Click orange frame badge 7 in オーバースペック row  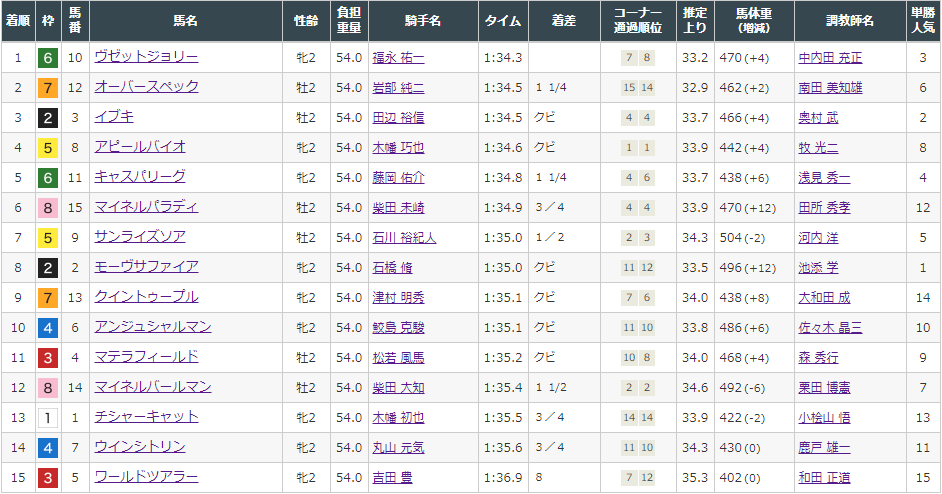(x=48, y=88)
